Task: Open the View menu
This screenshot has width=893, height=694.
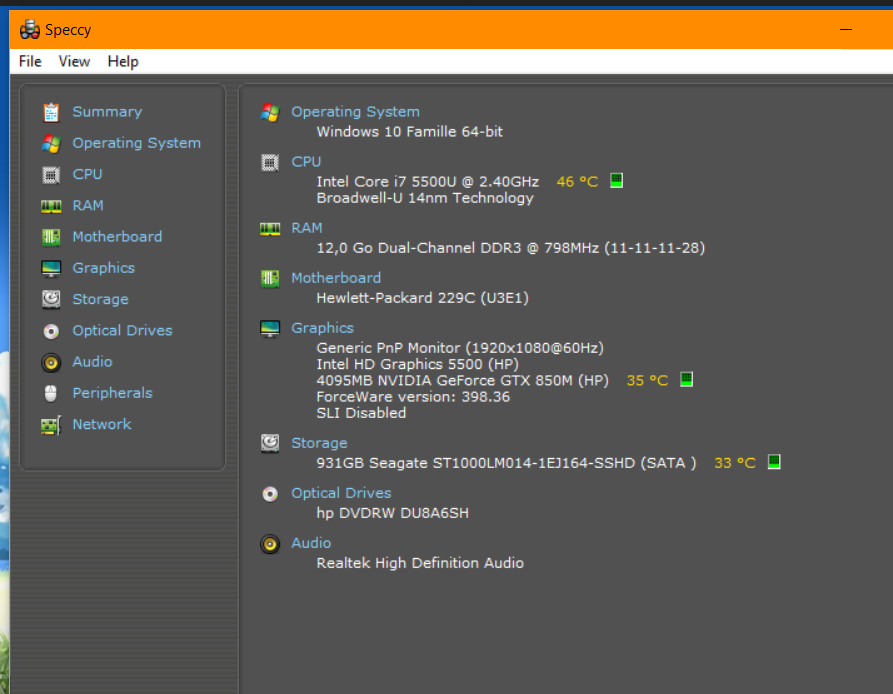Action: [x=74, y=61]
